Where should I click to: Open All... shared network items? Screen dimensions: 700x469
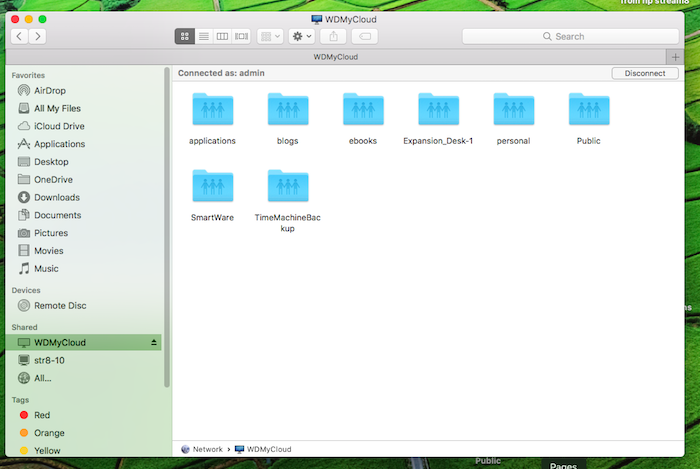pos(85,378)
